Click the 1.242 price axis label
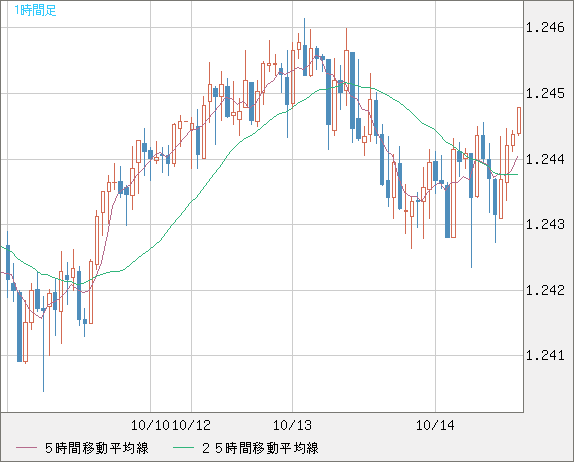574x462 pixels. (x=545, y=290)
